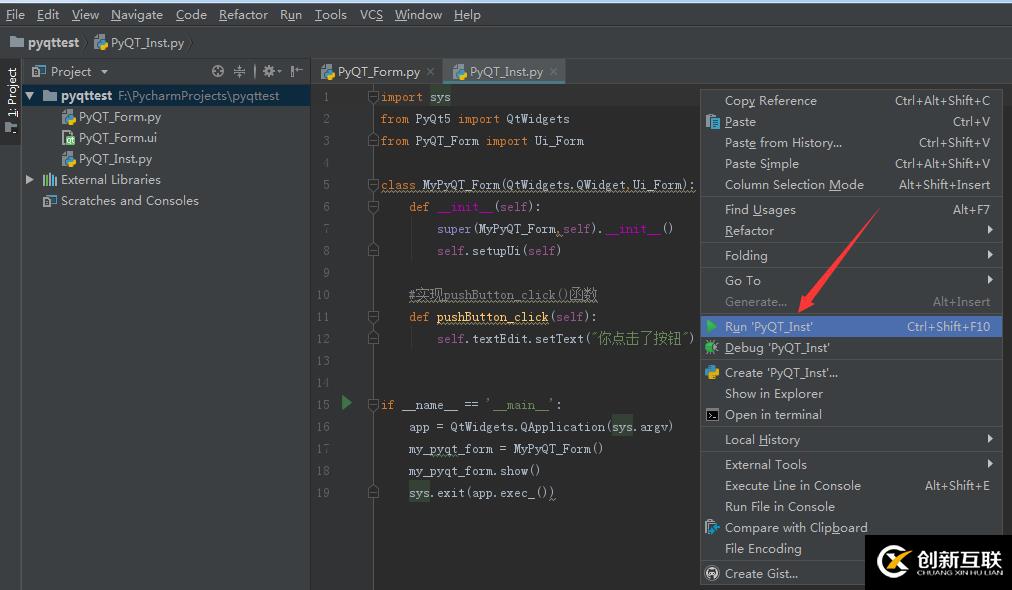
Task: Toggle Column Selection Mode
Action: point(851,185)
